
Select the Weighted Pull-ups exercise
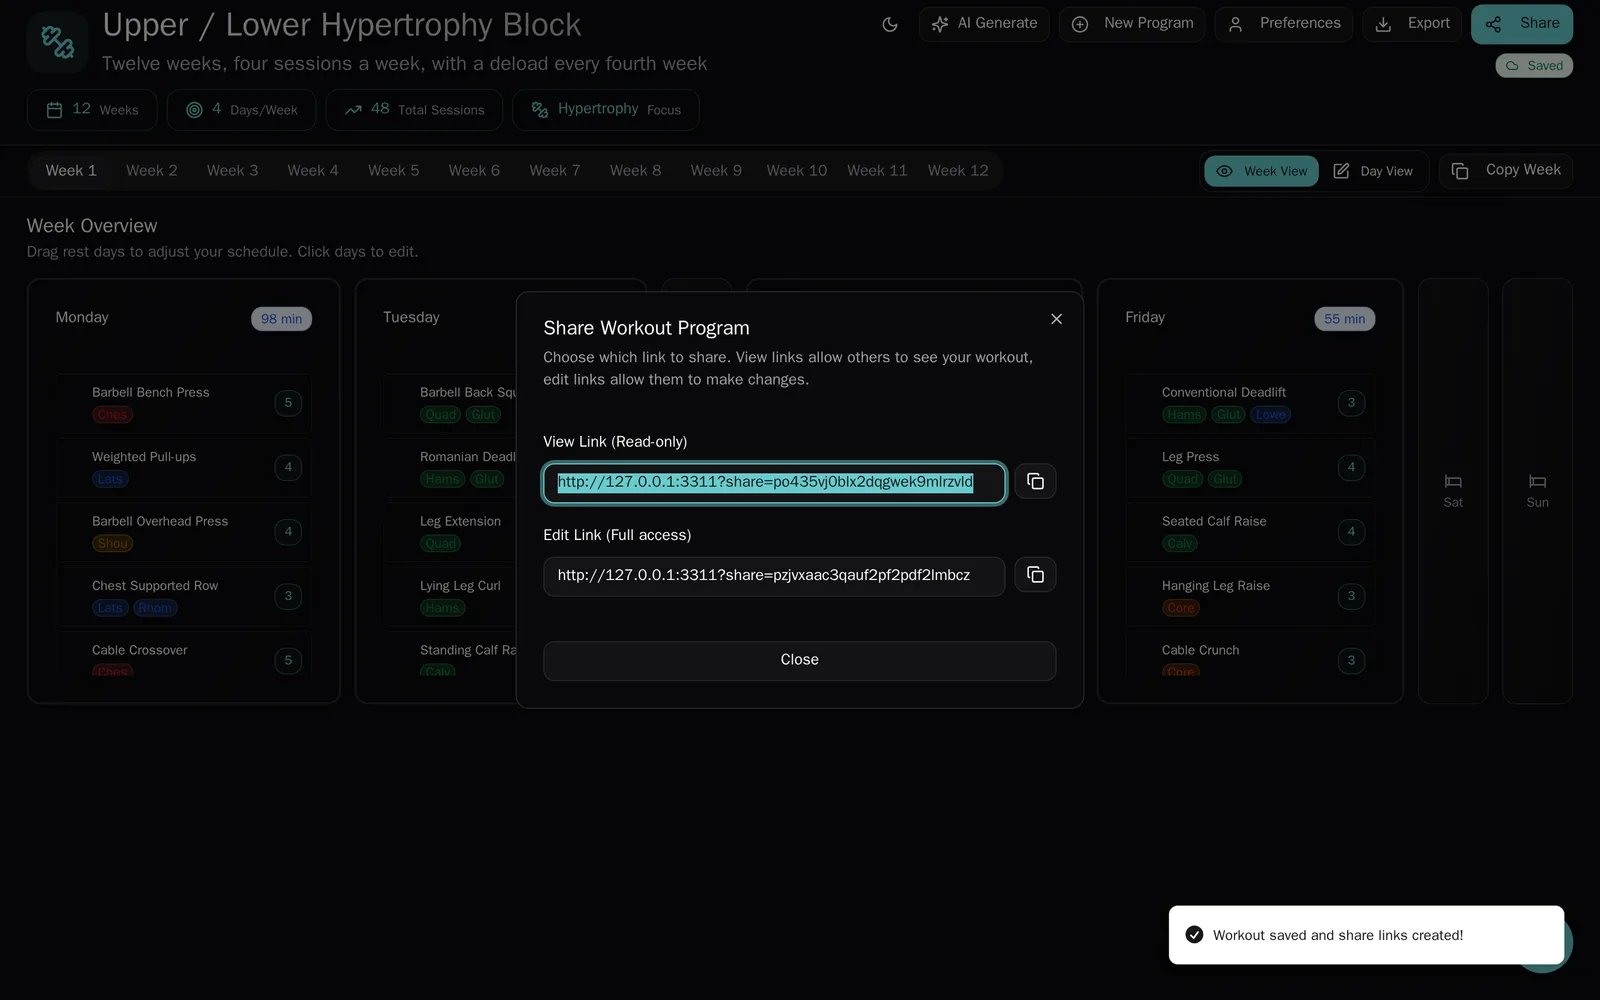(184, 468)
